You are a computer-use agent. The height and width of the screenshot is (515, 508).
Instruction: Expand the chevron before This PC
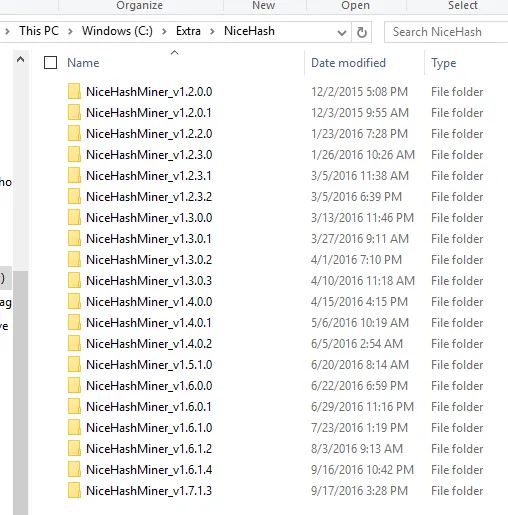coord(7,32)
